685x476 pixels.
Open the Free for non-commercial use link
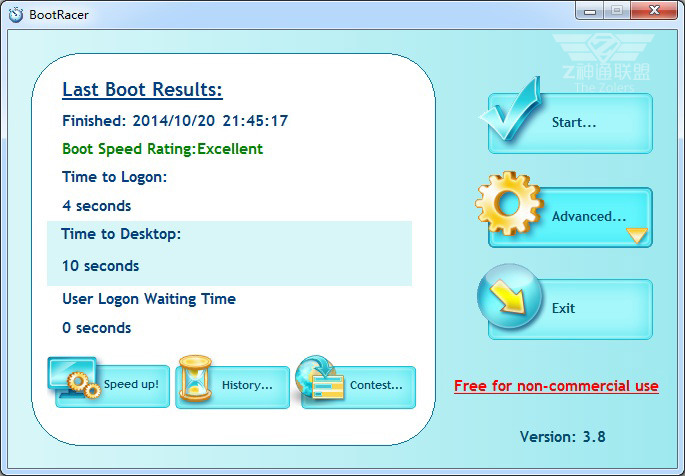click(556, 386)
